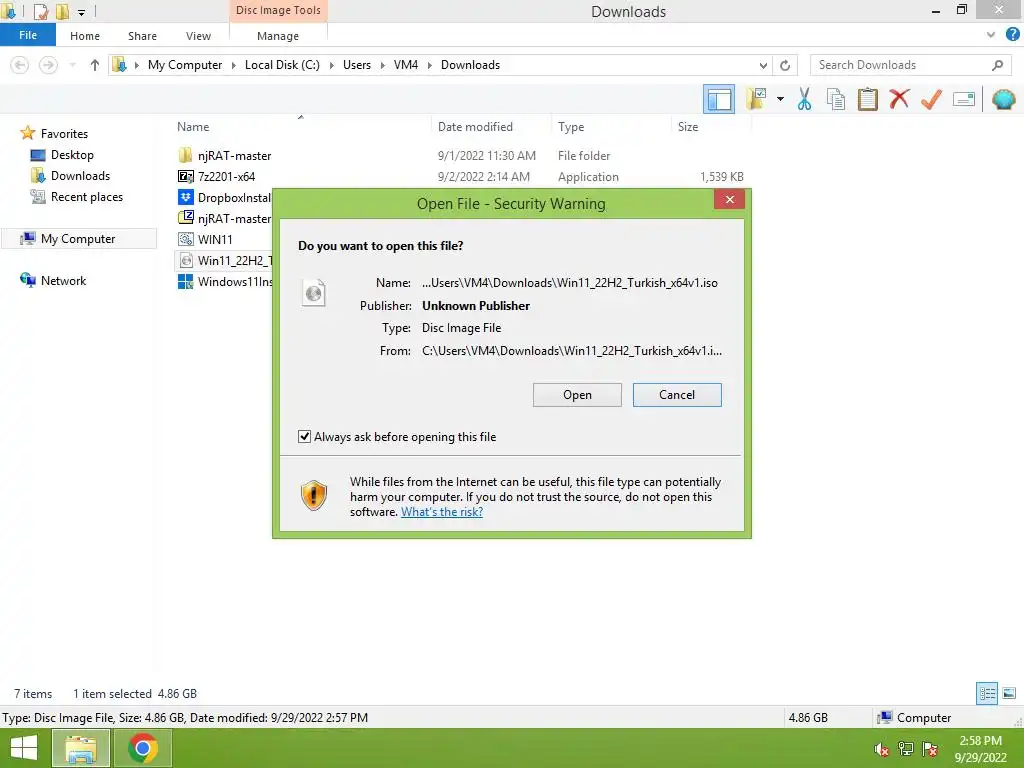The height and width of the screenshot is (768, 1024).
Task: Open dropdown next to folder options icon
Action: tap(780, 99)
